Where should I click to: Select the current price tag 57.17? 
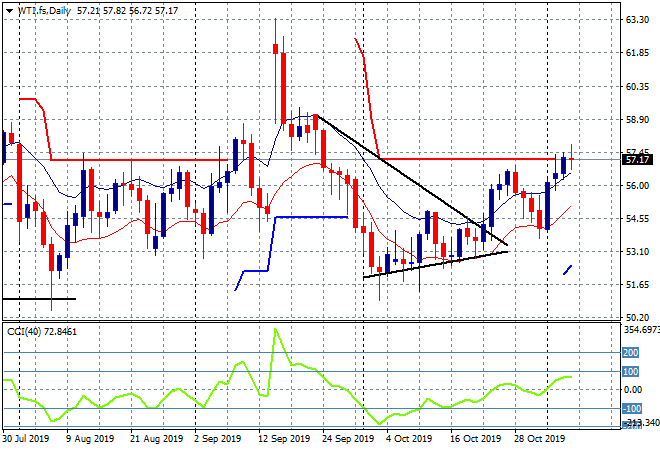637,160
